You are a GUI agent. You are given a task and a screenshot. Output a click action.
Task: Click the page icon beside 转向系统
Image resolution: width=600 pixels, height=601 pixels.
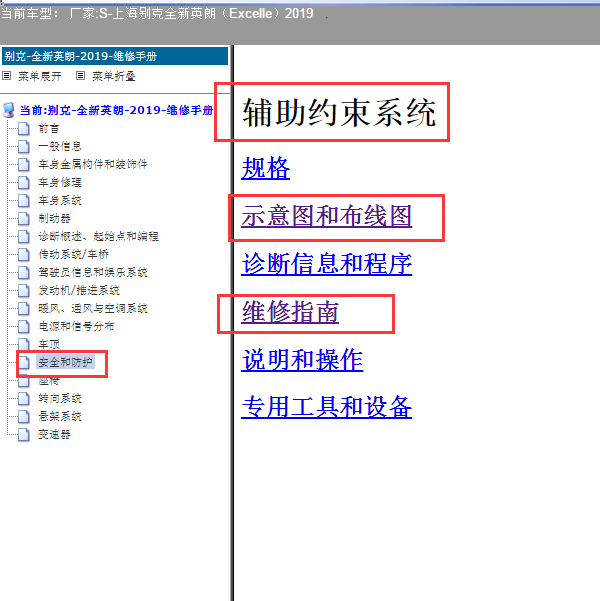[x=23, y=399]
